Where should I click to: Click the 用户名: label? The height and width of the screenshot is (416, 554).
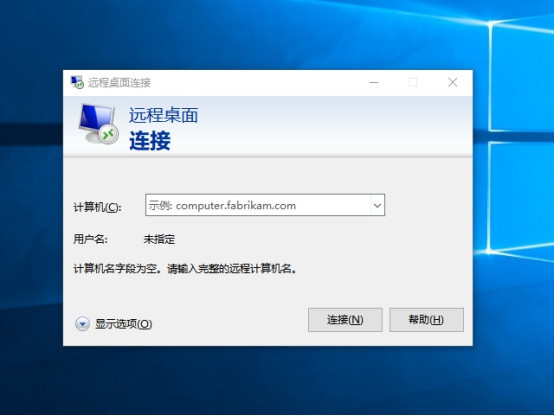click(90, 239)
